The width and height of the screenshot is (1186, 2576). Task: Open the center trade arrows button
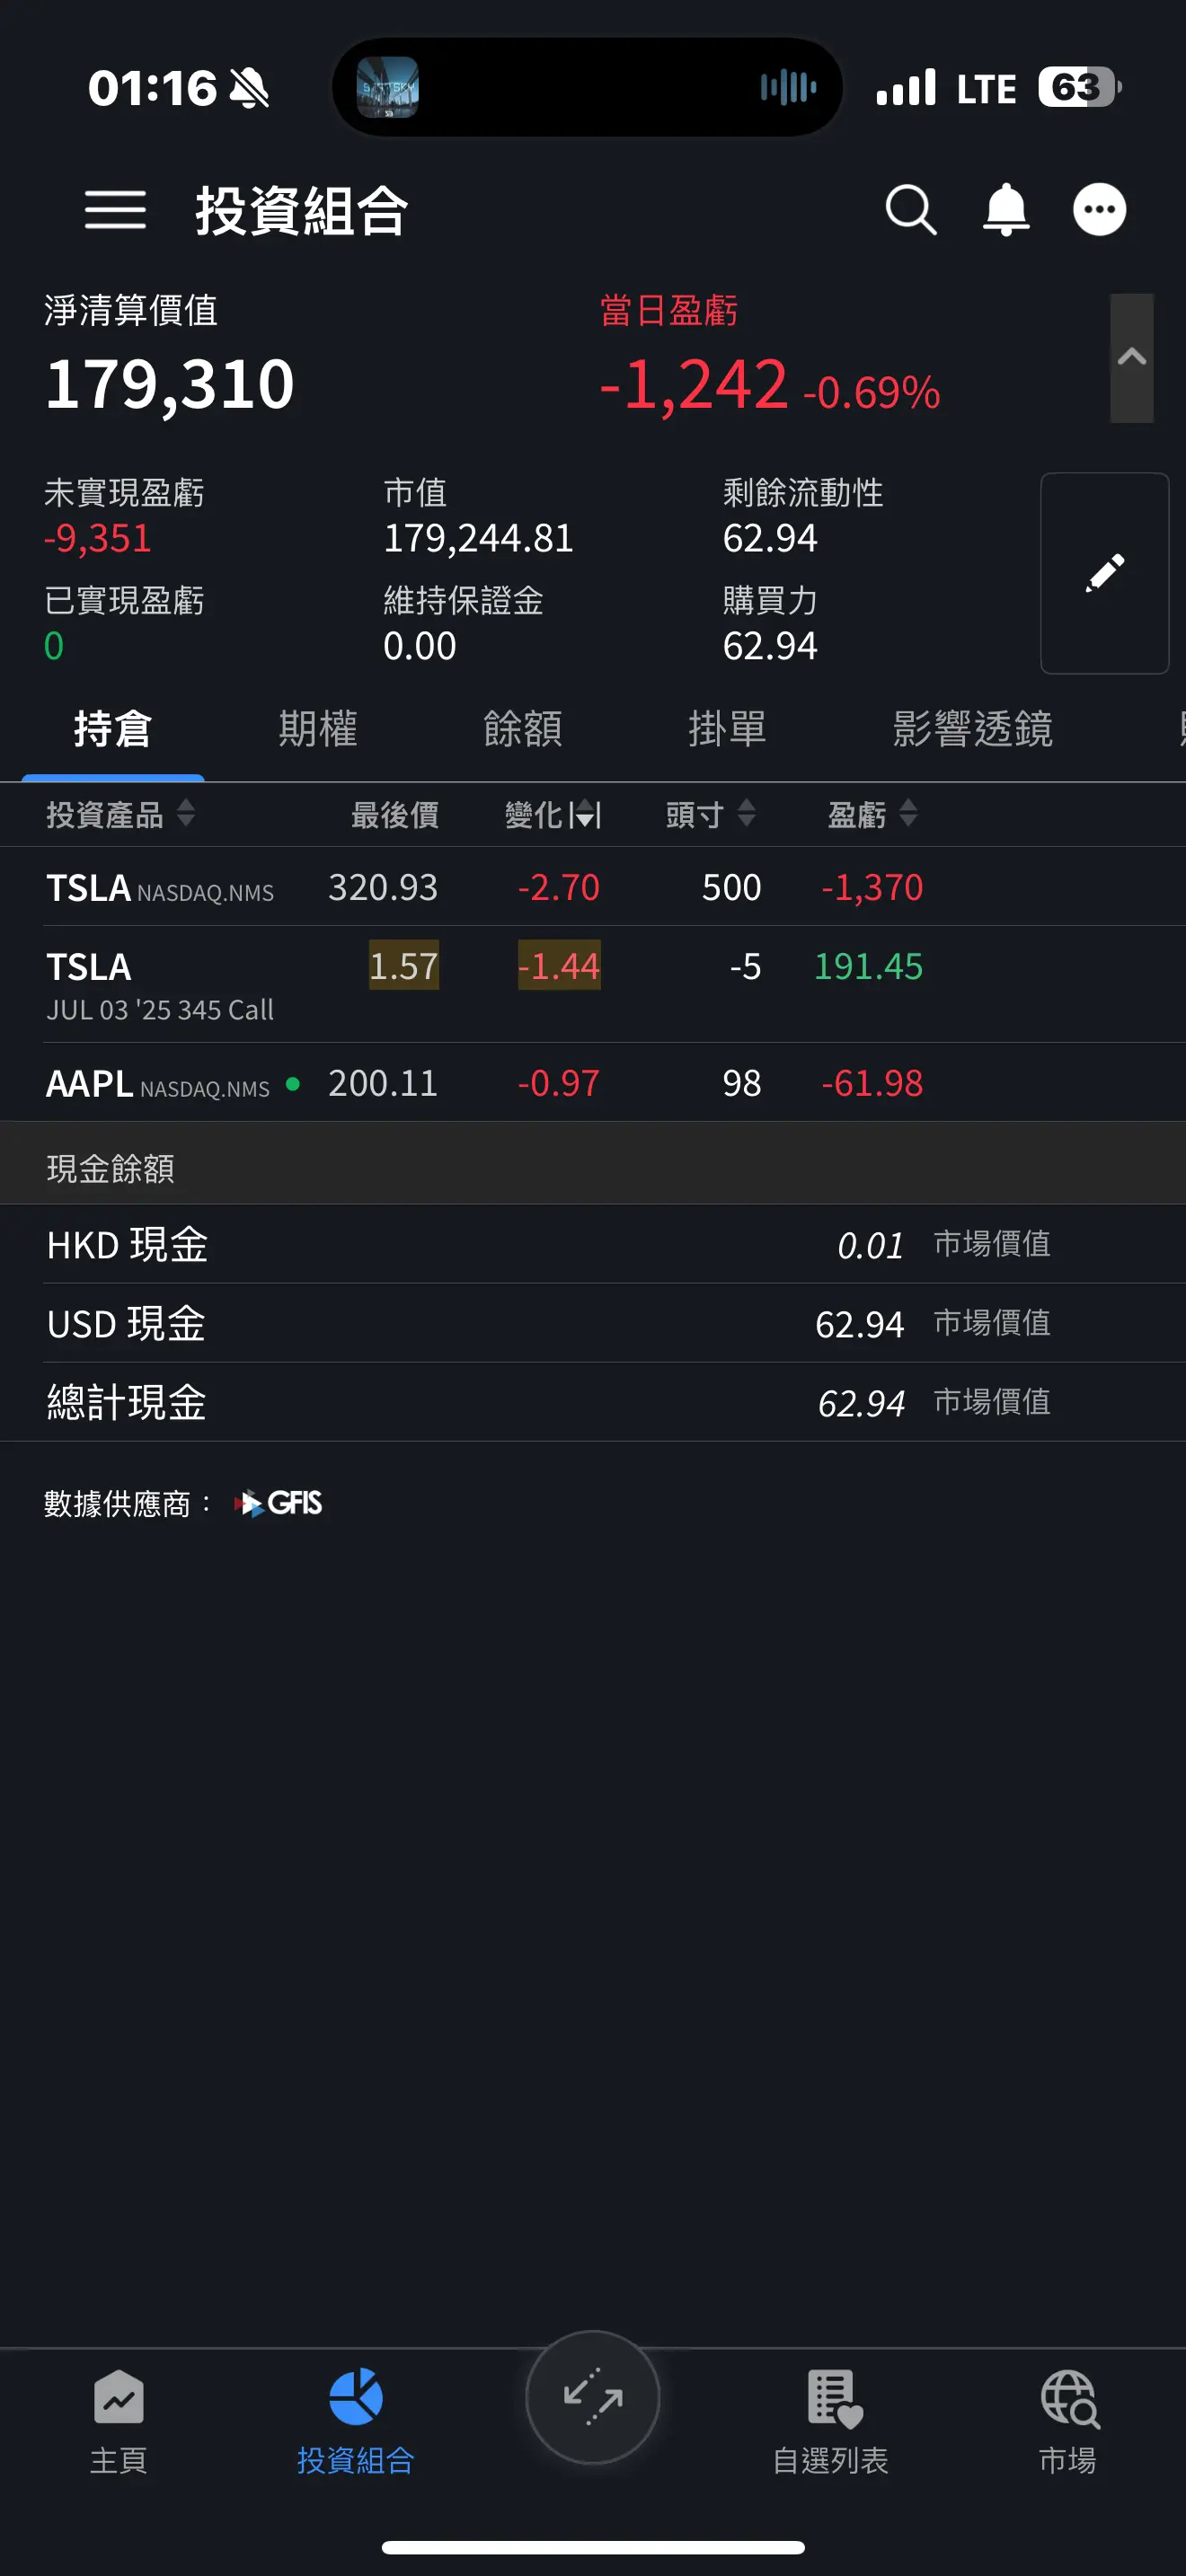tap(592, 2397)
